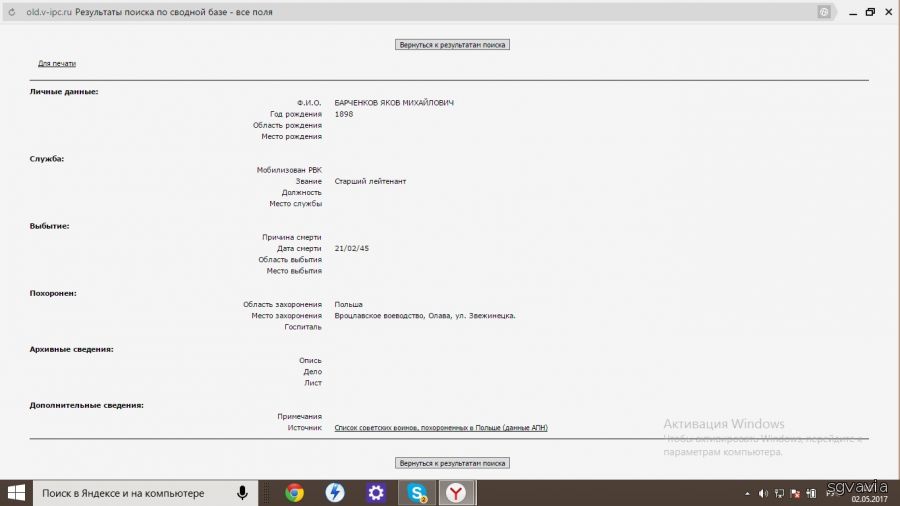Click the 'Служба:' section heading
The image size is (900, 506).
pos(47,159)
